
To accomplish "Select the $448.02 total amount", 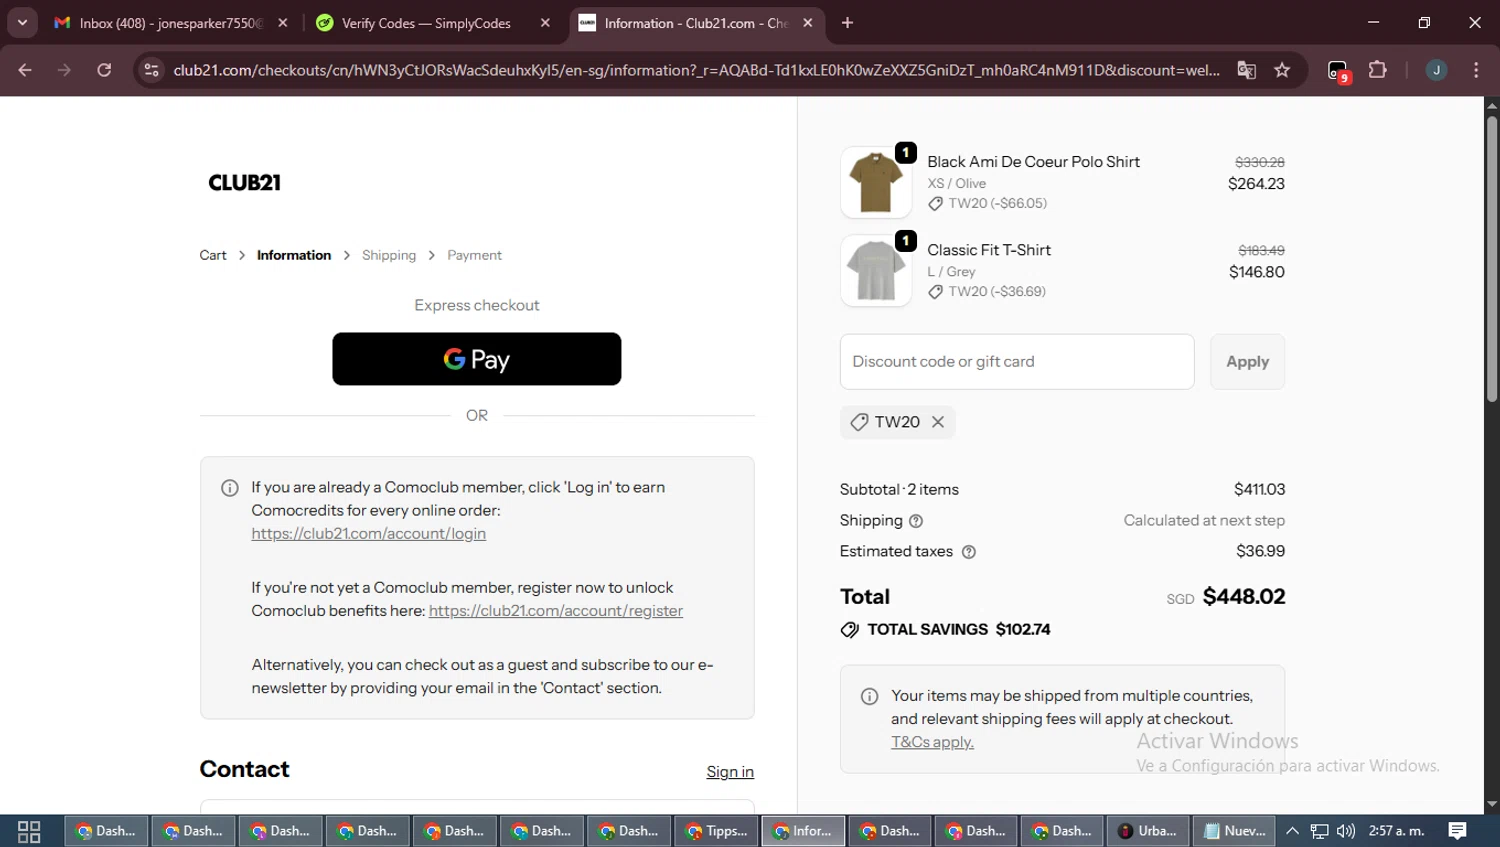I will pyautogui.click(x=1244, y=597).
